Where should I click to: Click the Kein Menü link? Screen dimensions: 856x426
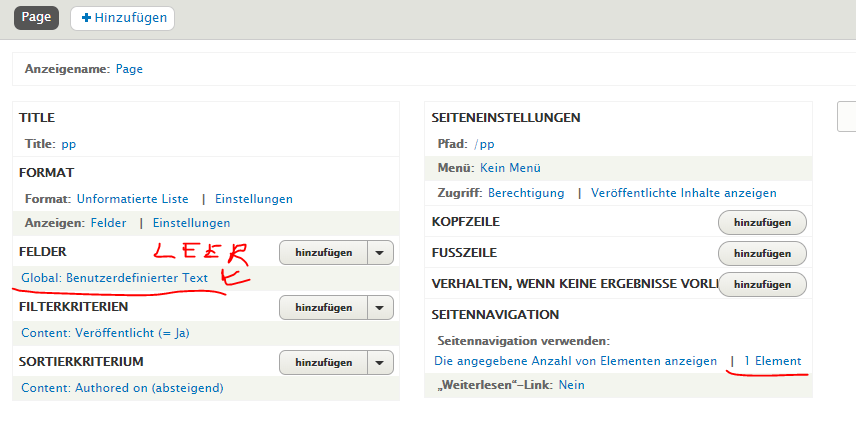510,168
